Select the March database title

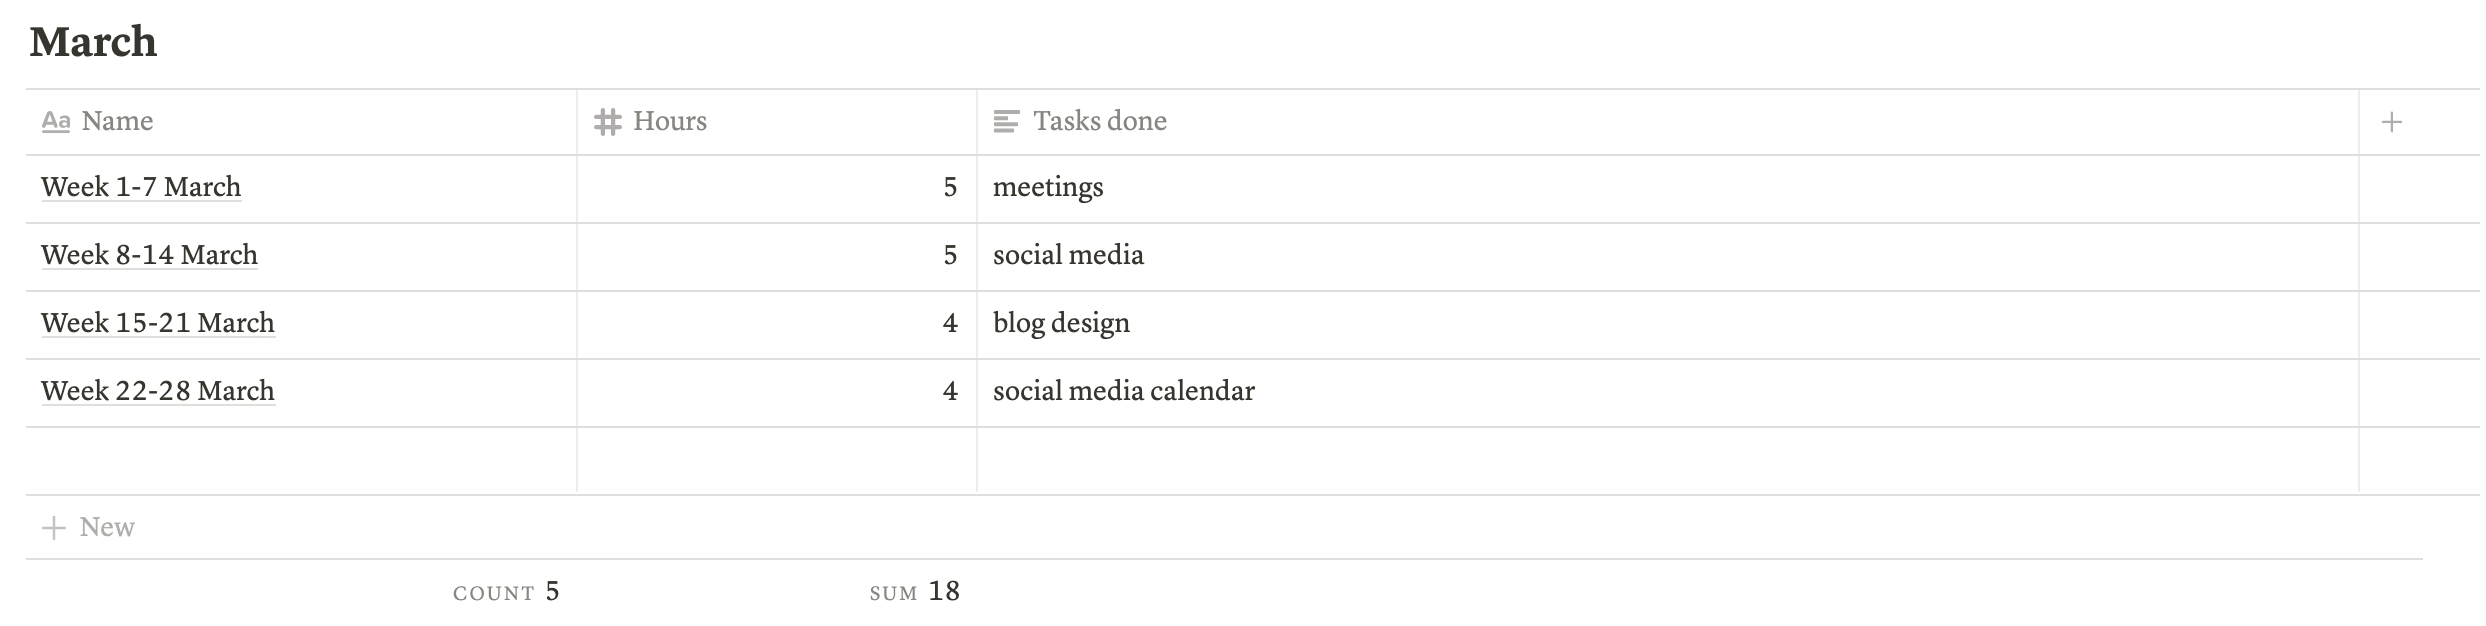[93, 42]
